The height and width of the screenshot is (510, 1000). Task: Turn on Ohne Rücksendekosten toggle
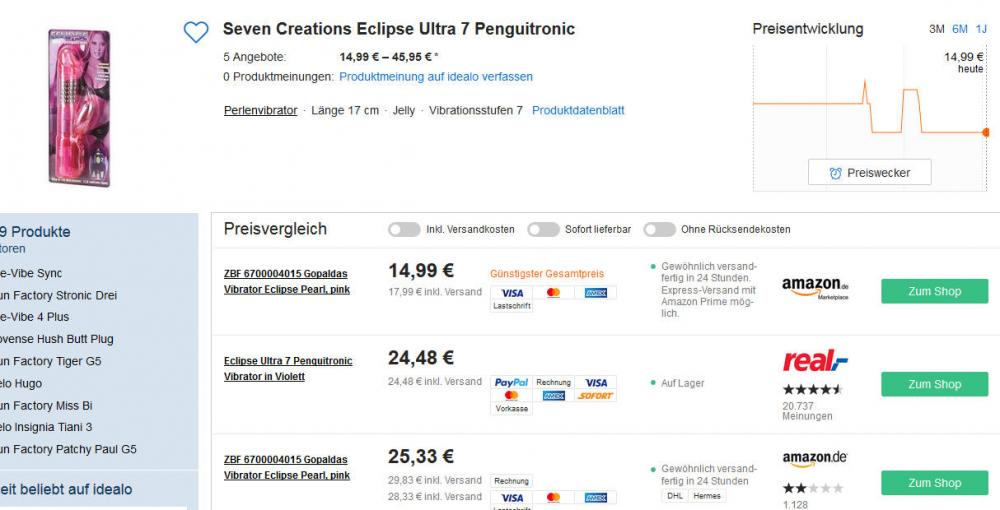click(659, 229)
